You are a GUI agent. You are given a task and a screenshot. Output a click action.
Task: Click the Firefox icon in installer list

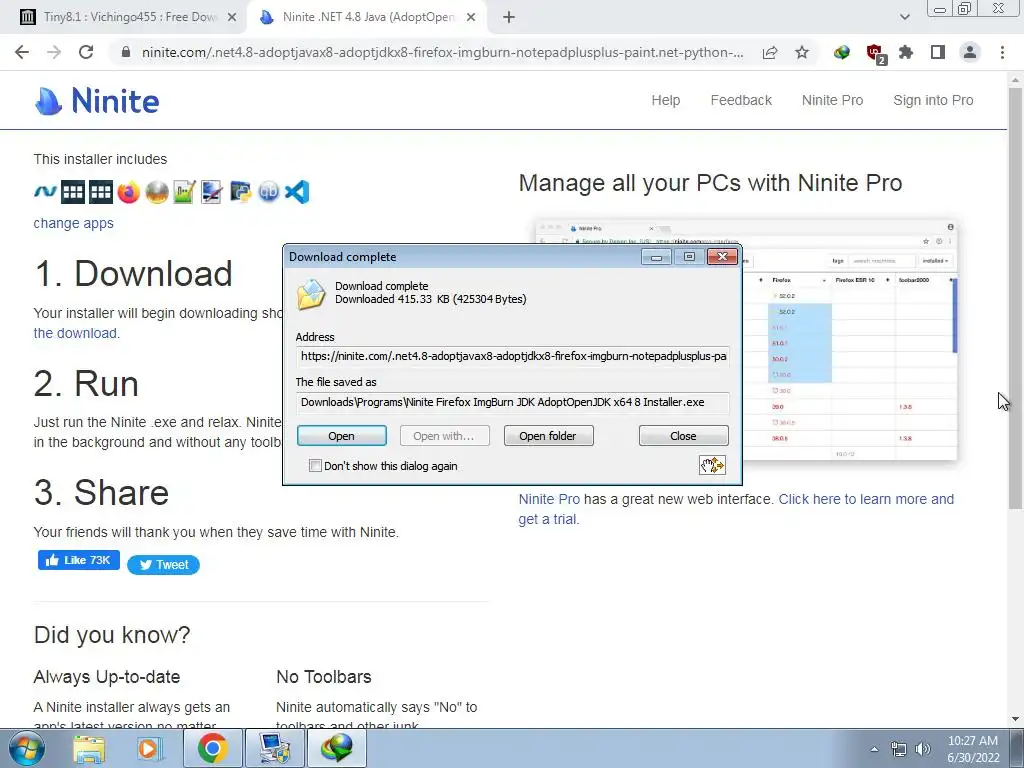(129, 192)
